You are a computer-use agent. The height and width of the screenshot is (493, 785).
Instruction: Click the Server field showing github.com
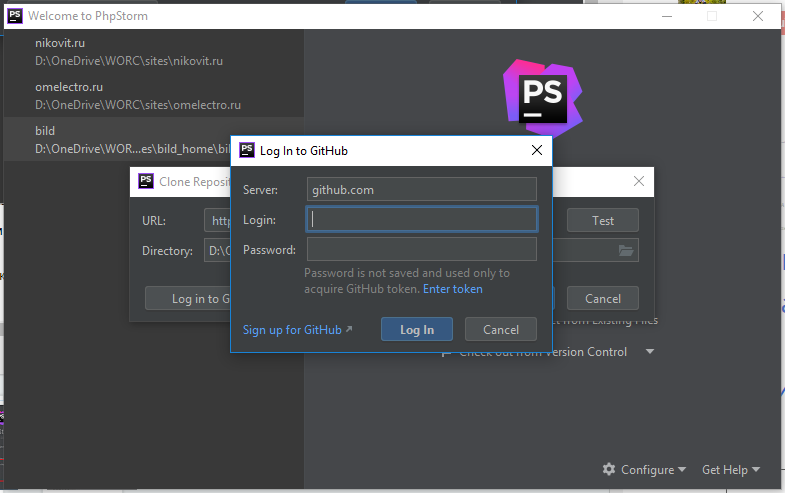[422, 189]
